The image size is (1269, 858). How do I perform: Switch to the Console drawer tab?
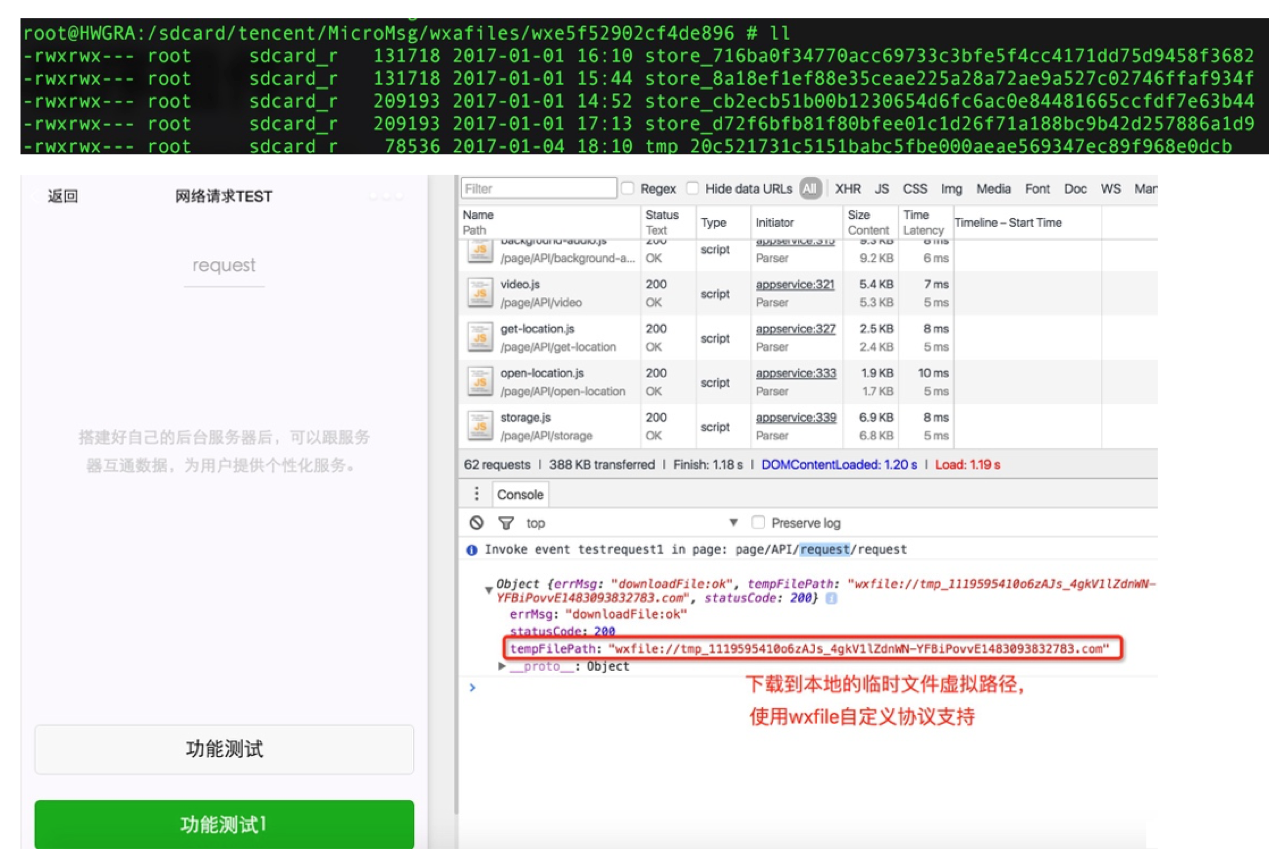[520, 495]
